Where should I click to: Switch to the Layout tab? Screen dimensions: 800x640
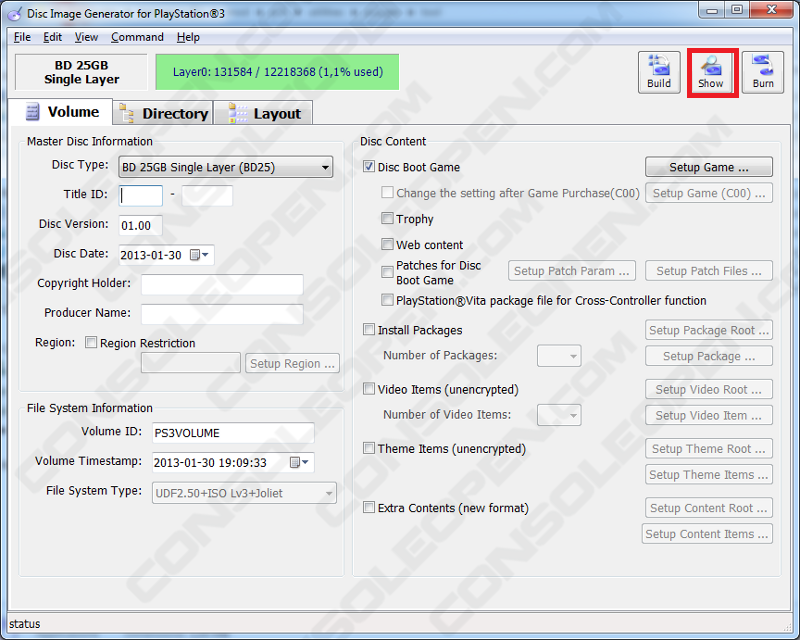click(263, 113)
